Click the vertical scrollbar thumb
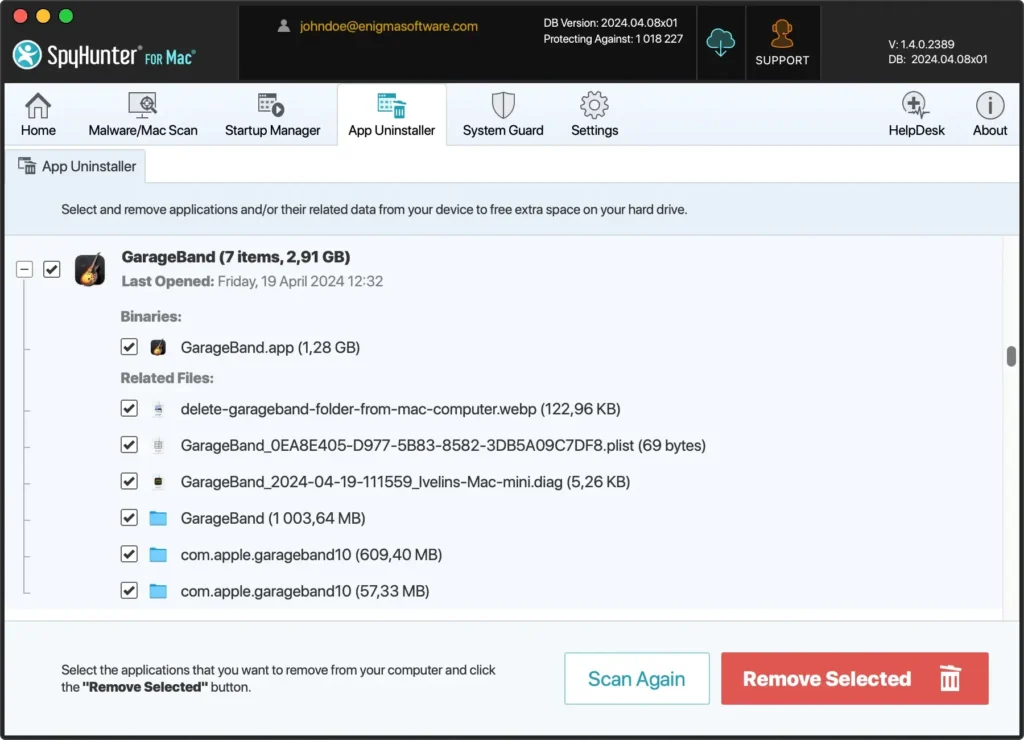1024x740 pixels. [x=1011, y=357]
